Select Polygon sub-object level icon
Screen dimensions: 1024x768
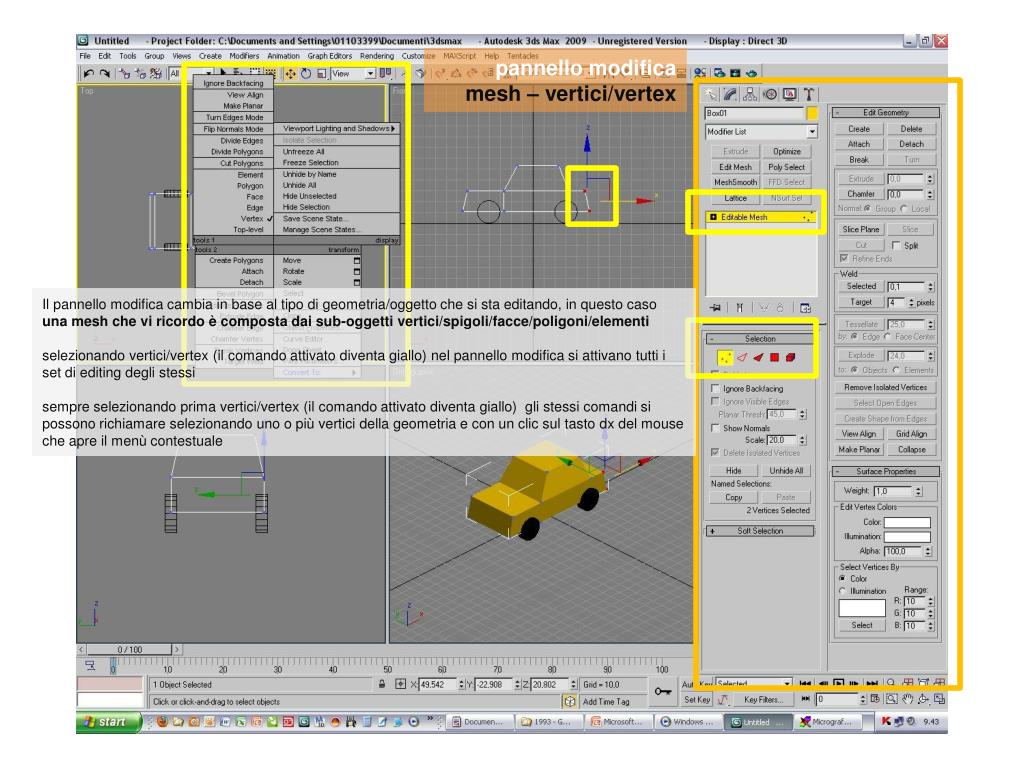pyautogui.click(x=775, y=357)
